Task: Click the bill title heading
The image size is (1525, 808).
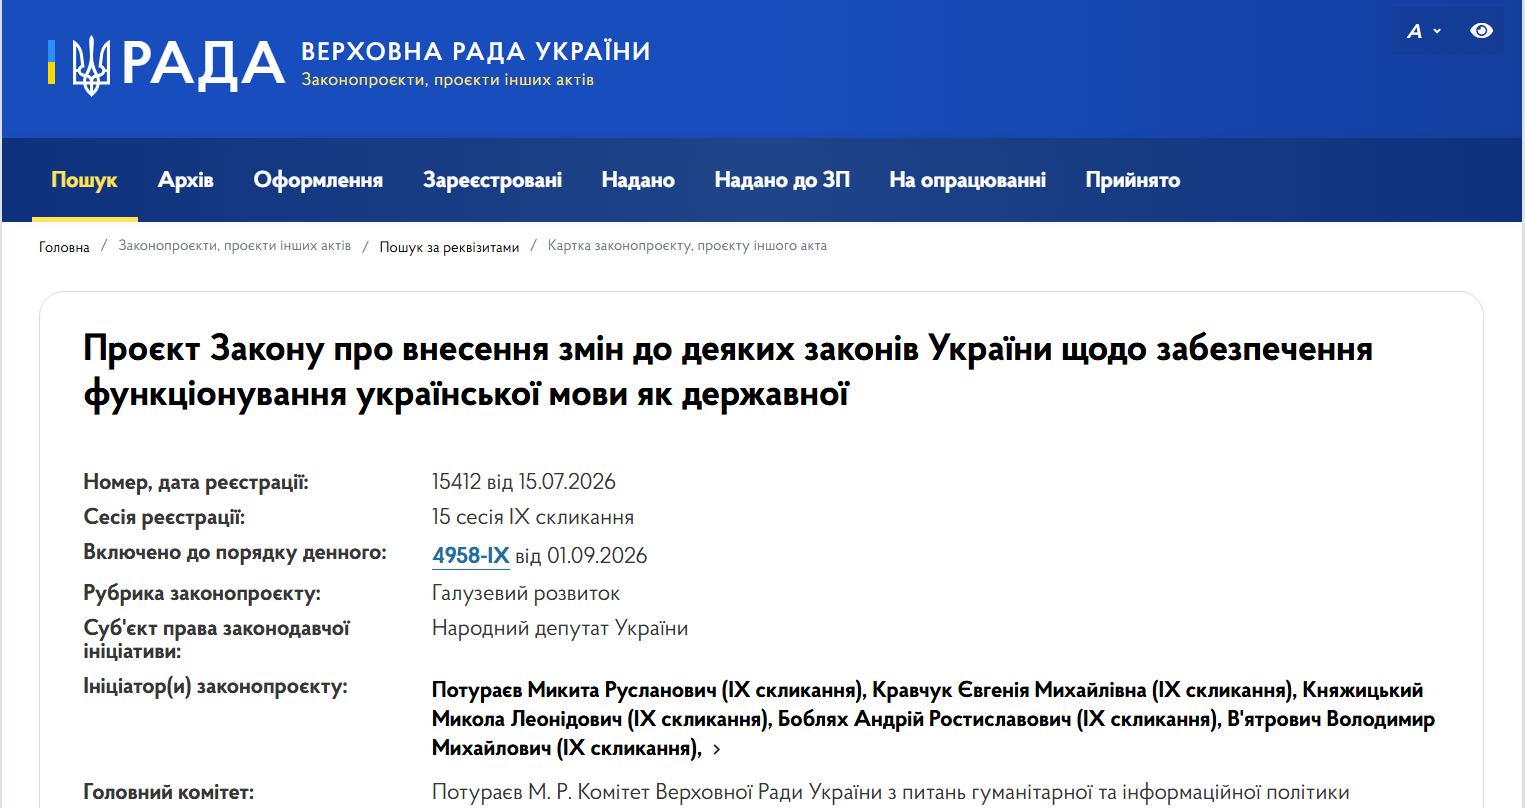Action: tap(728, 371)
